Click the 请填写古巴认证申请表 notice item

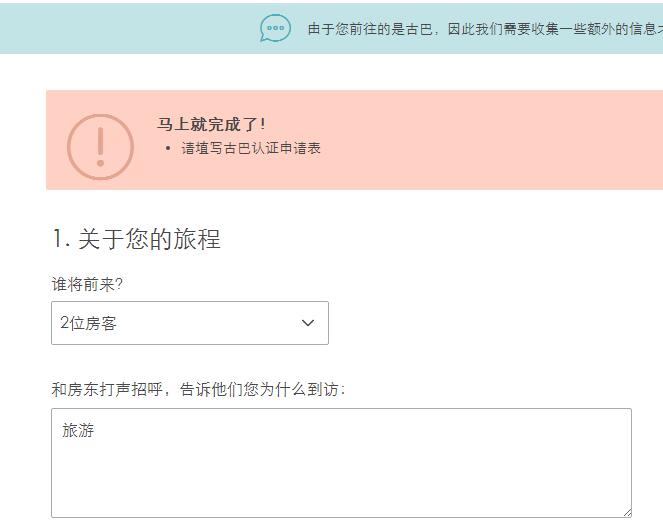[251, 148]
